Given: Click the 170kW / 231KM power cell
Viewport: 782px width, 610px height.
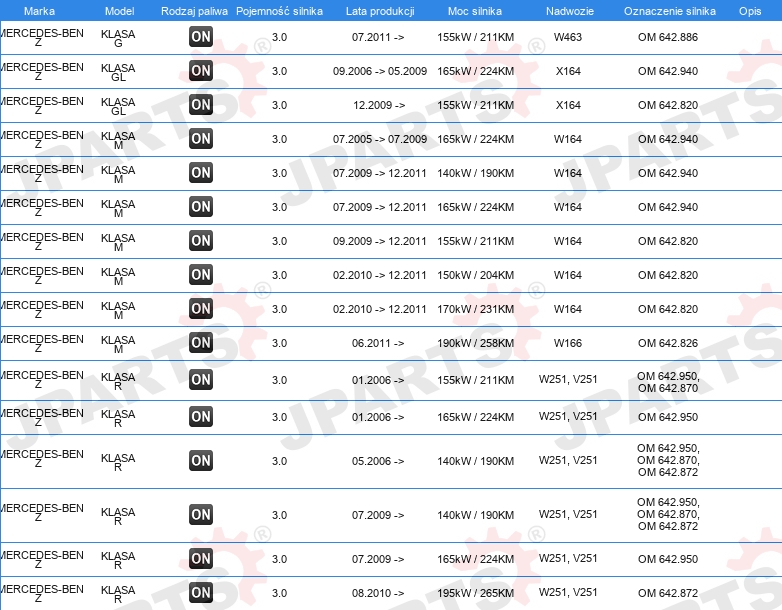Looking at the screenshot, I should 475,308.
